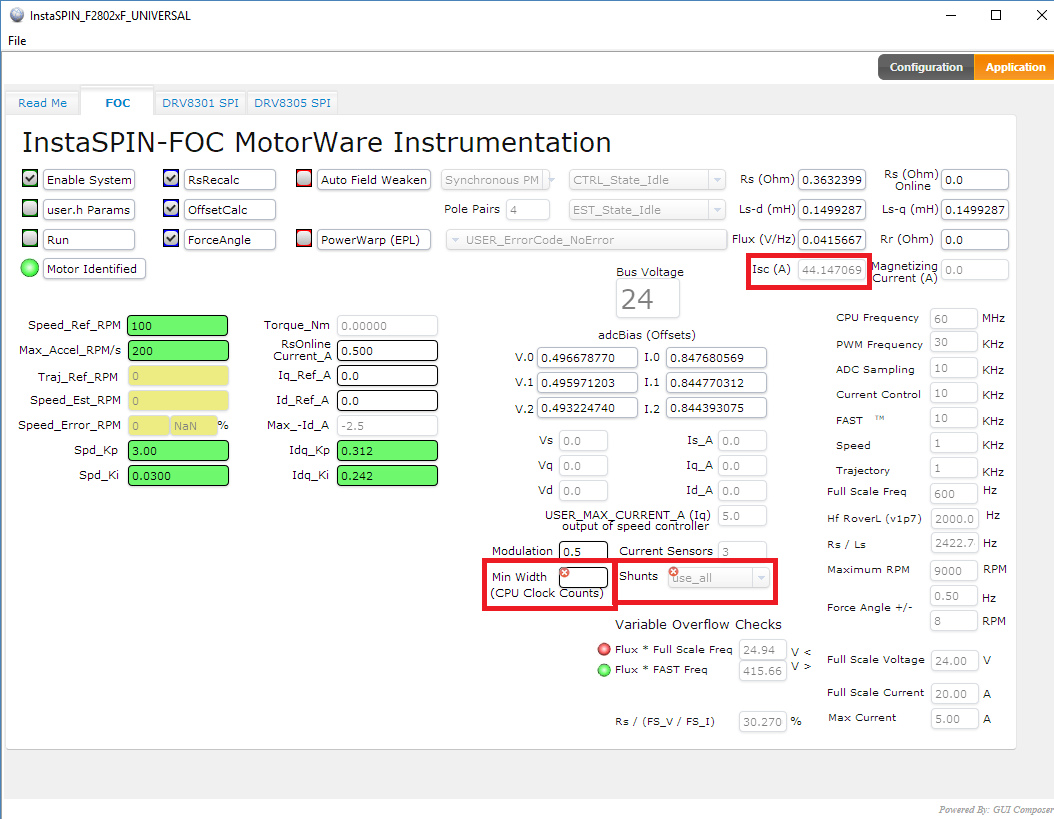Click the red error icon on Min Width field
1054x819 pixels.
[x=565, y=572]
